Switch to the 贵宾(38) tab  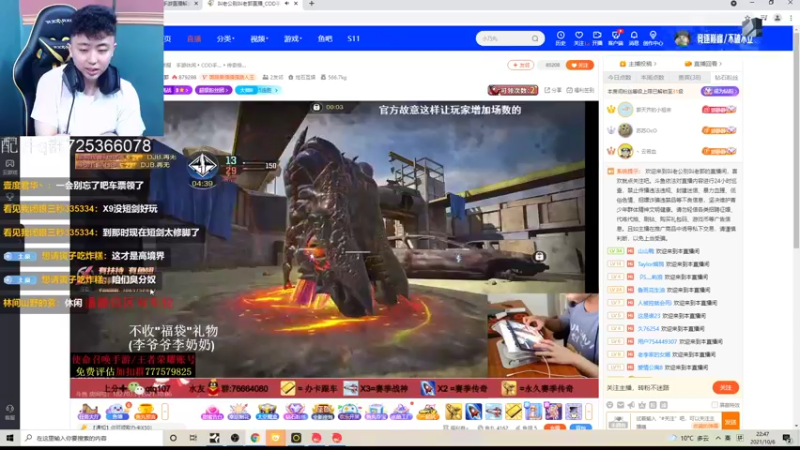[x=689, y=78]
